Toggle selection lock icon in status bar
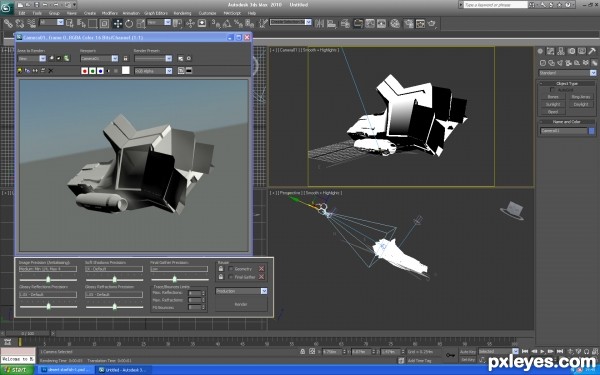Screen dimensions: 600x375 coord(303,351)
